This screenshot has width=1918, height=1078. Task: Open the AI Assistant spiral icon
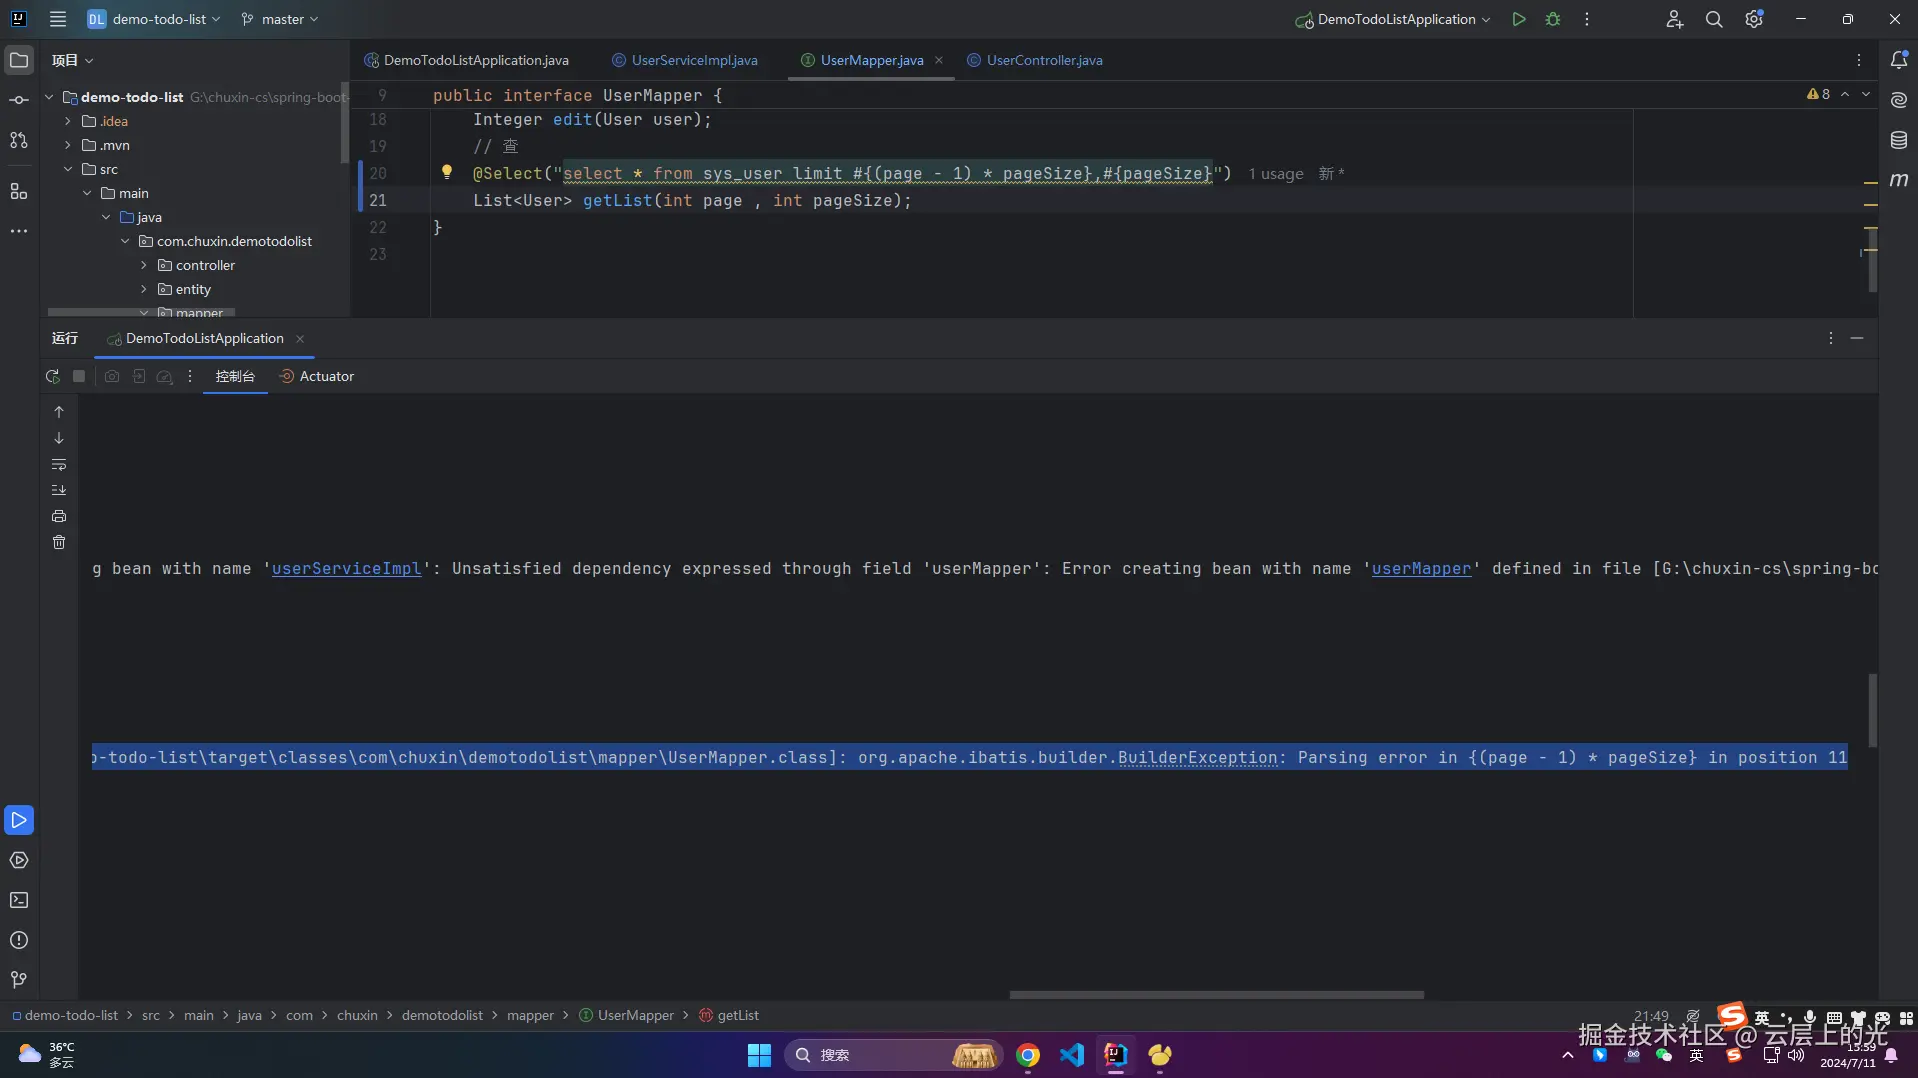point(1899,100)
